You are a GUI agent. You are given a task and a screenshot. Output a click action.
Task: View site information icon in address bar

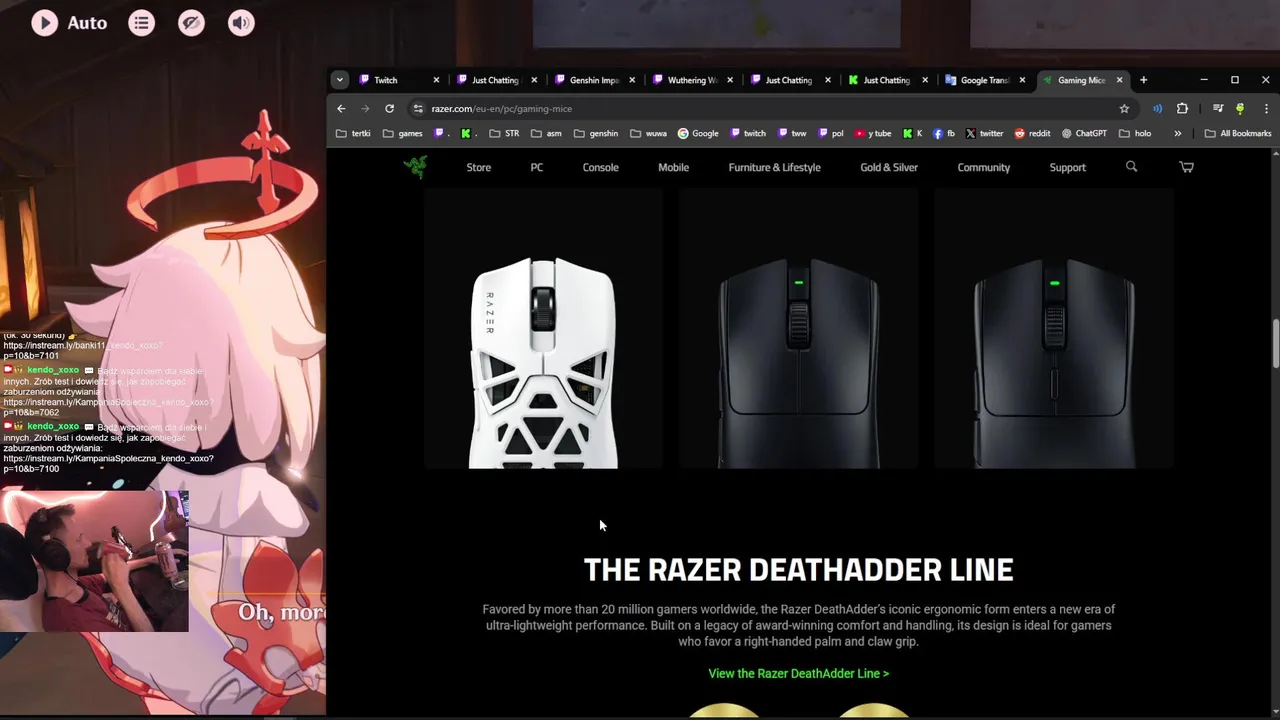418,108
